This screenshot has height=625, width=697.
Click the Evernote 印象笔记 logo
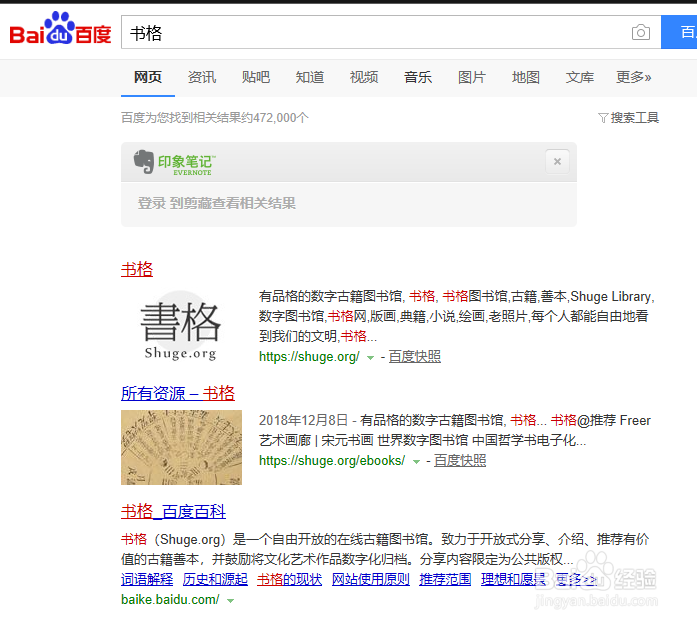175,162
